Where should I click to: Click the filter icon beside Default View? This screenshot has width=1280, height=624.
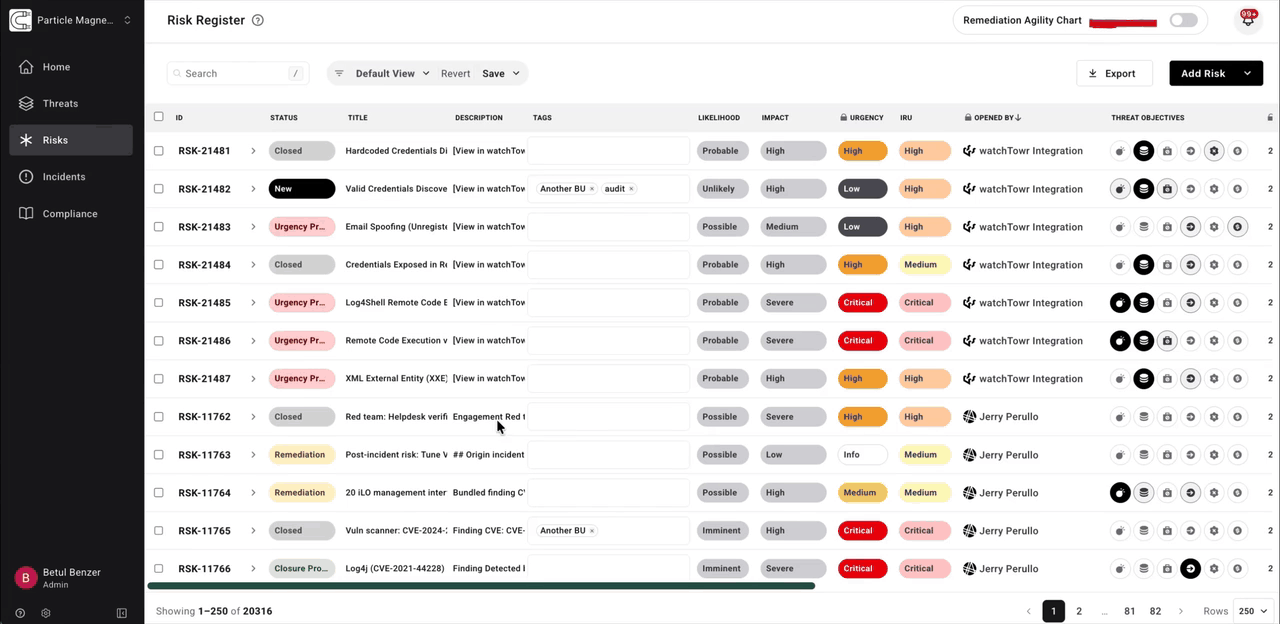coord(339,73)
